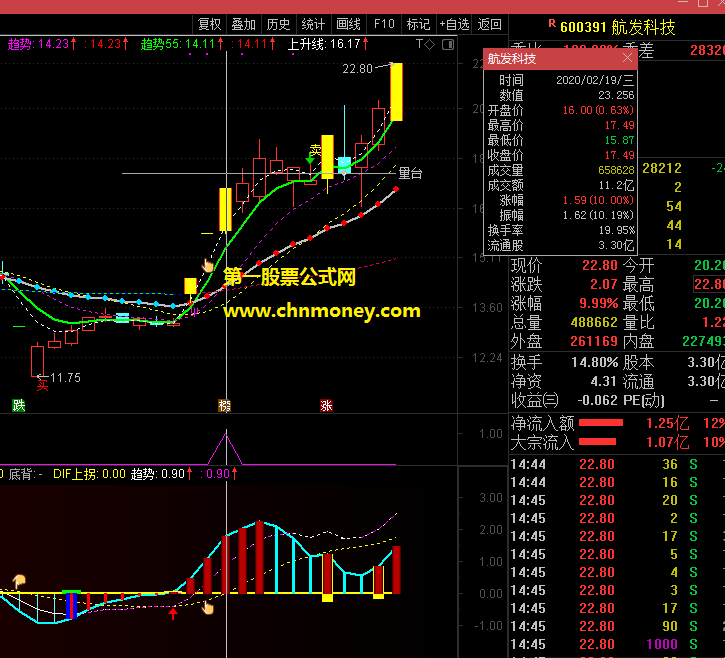The height and width of the screenshot is (658, 725).
Task: Click the red R margin-trading icon
Action: [552, 23]
